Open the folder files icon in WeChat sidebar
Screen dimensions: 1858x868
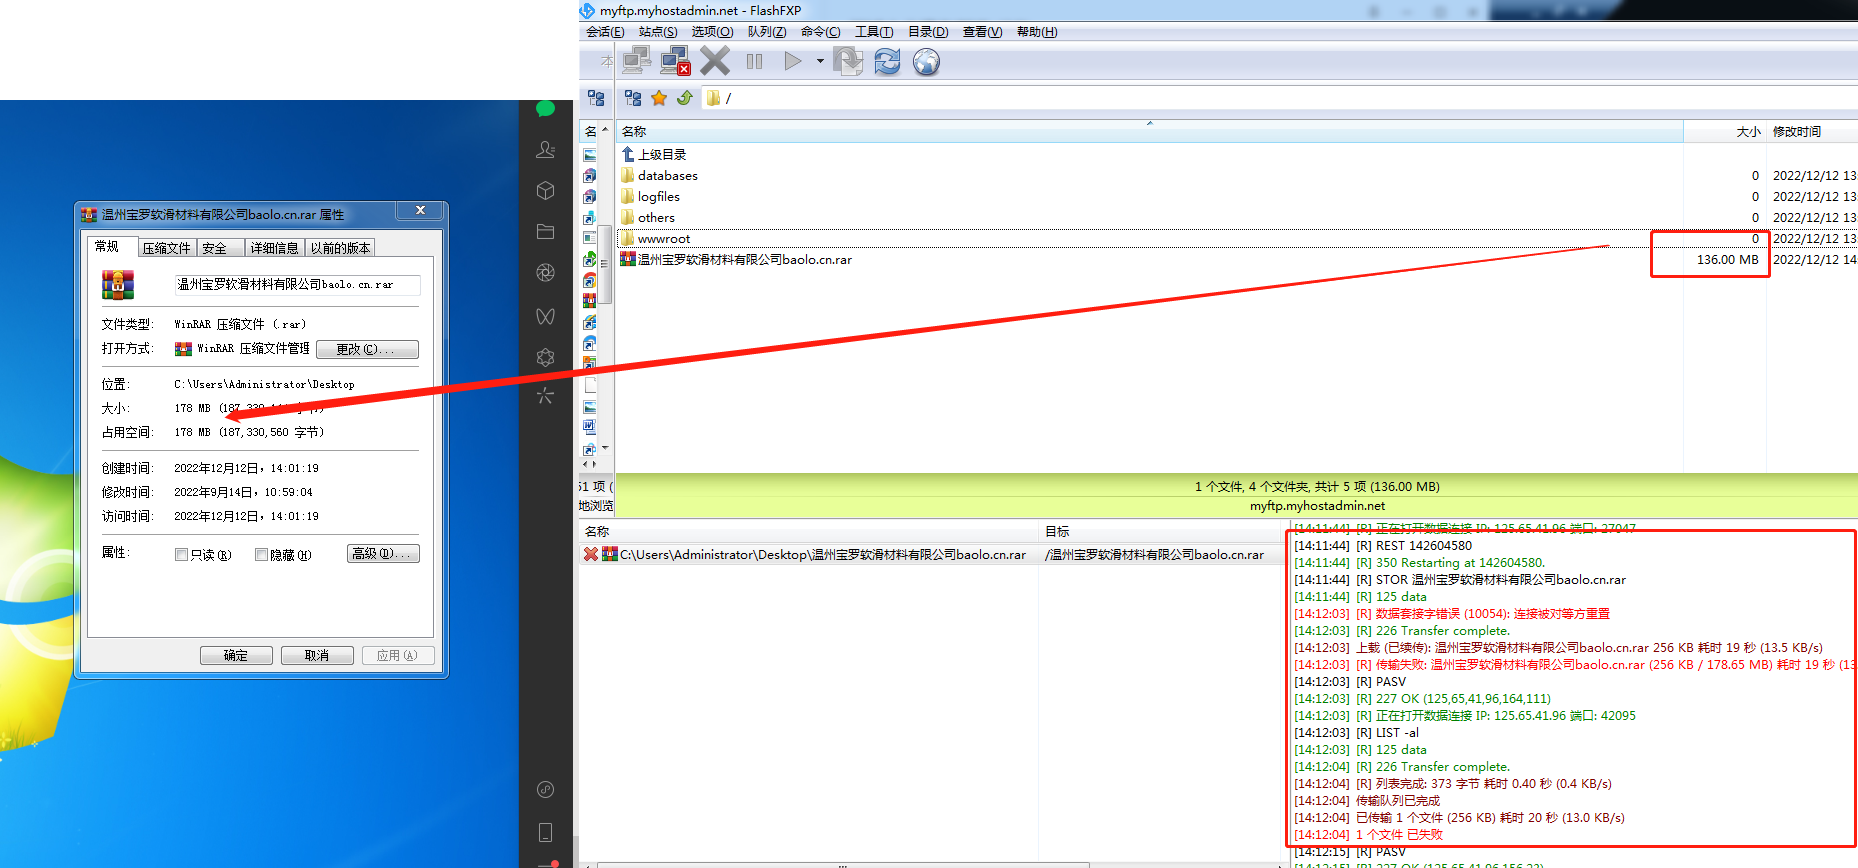coord(545,231)
